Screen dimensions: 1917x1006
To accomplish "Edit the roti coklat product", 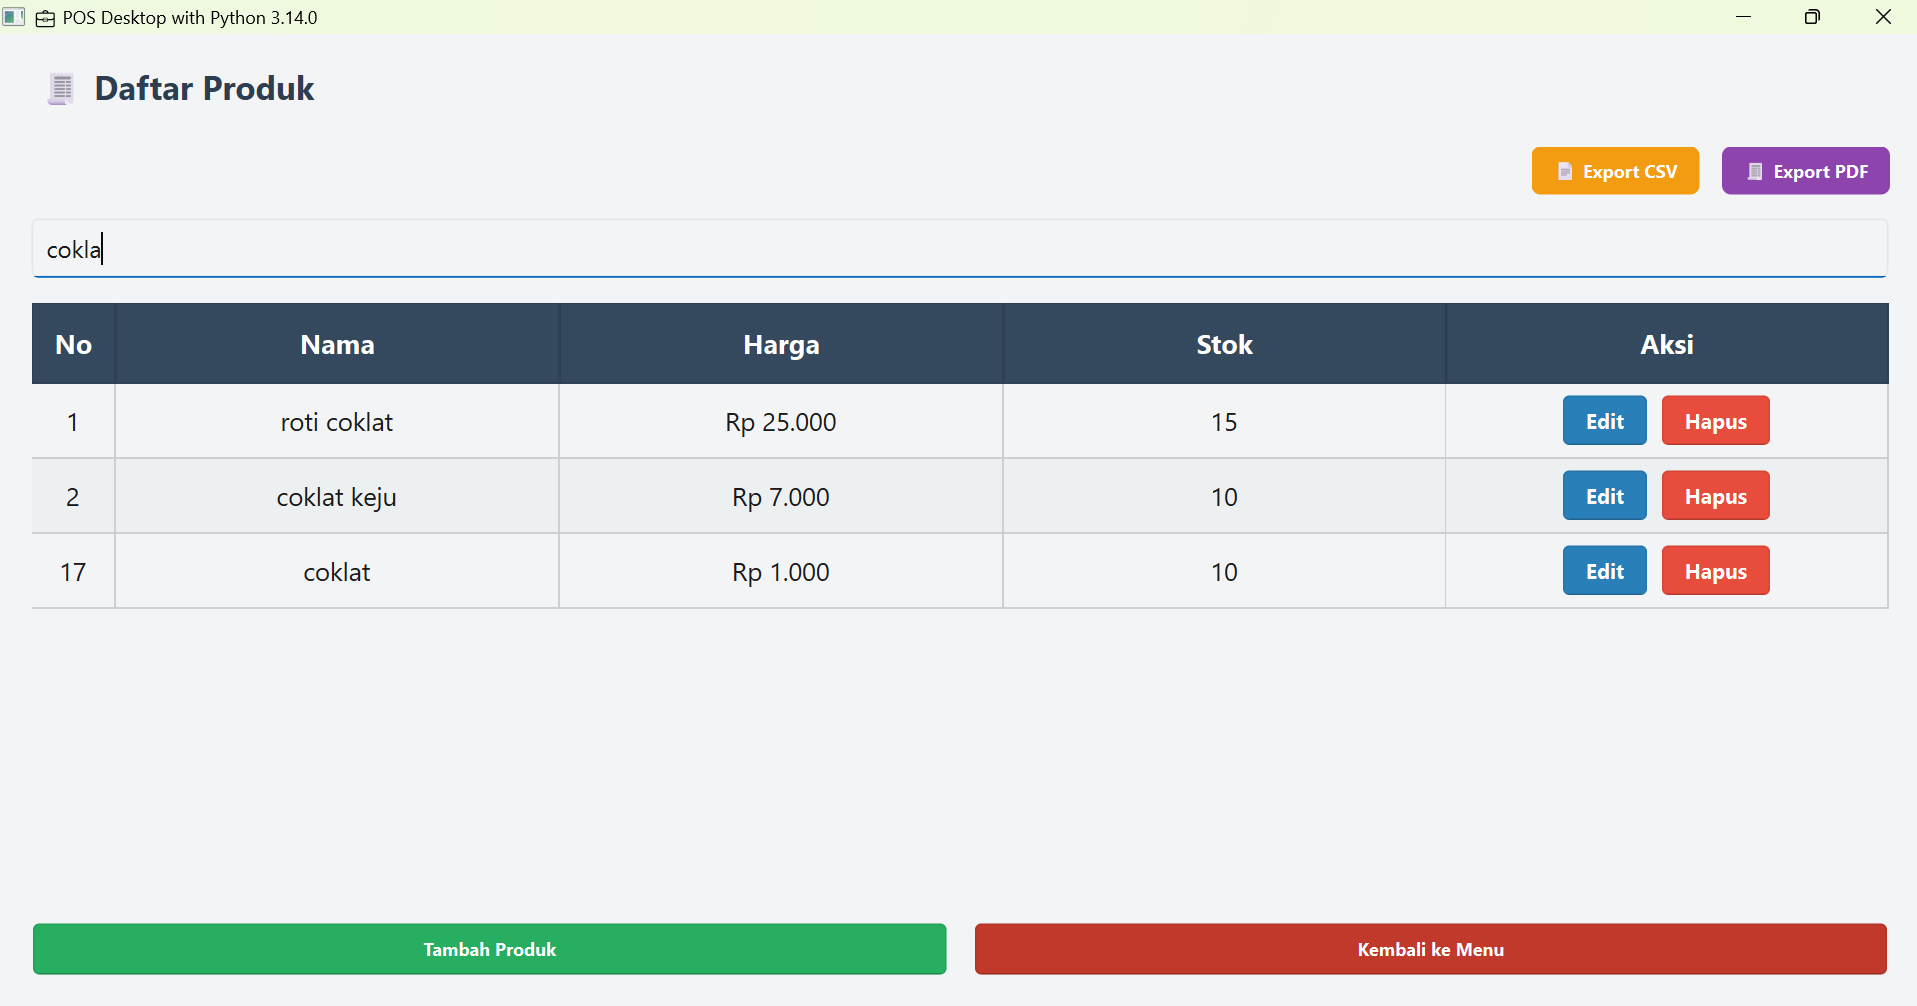I will pyautogui.click(x=1604, y=421).
